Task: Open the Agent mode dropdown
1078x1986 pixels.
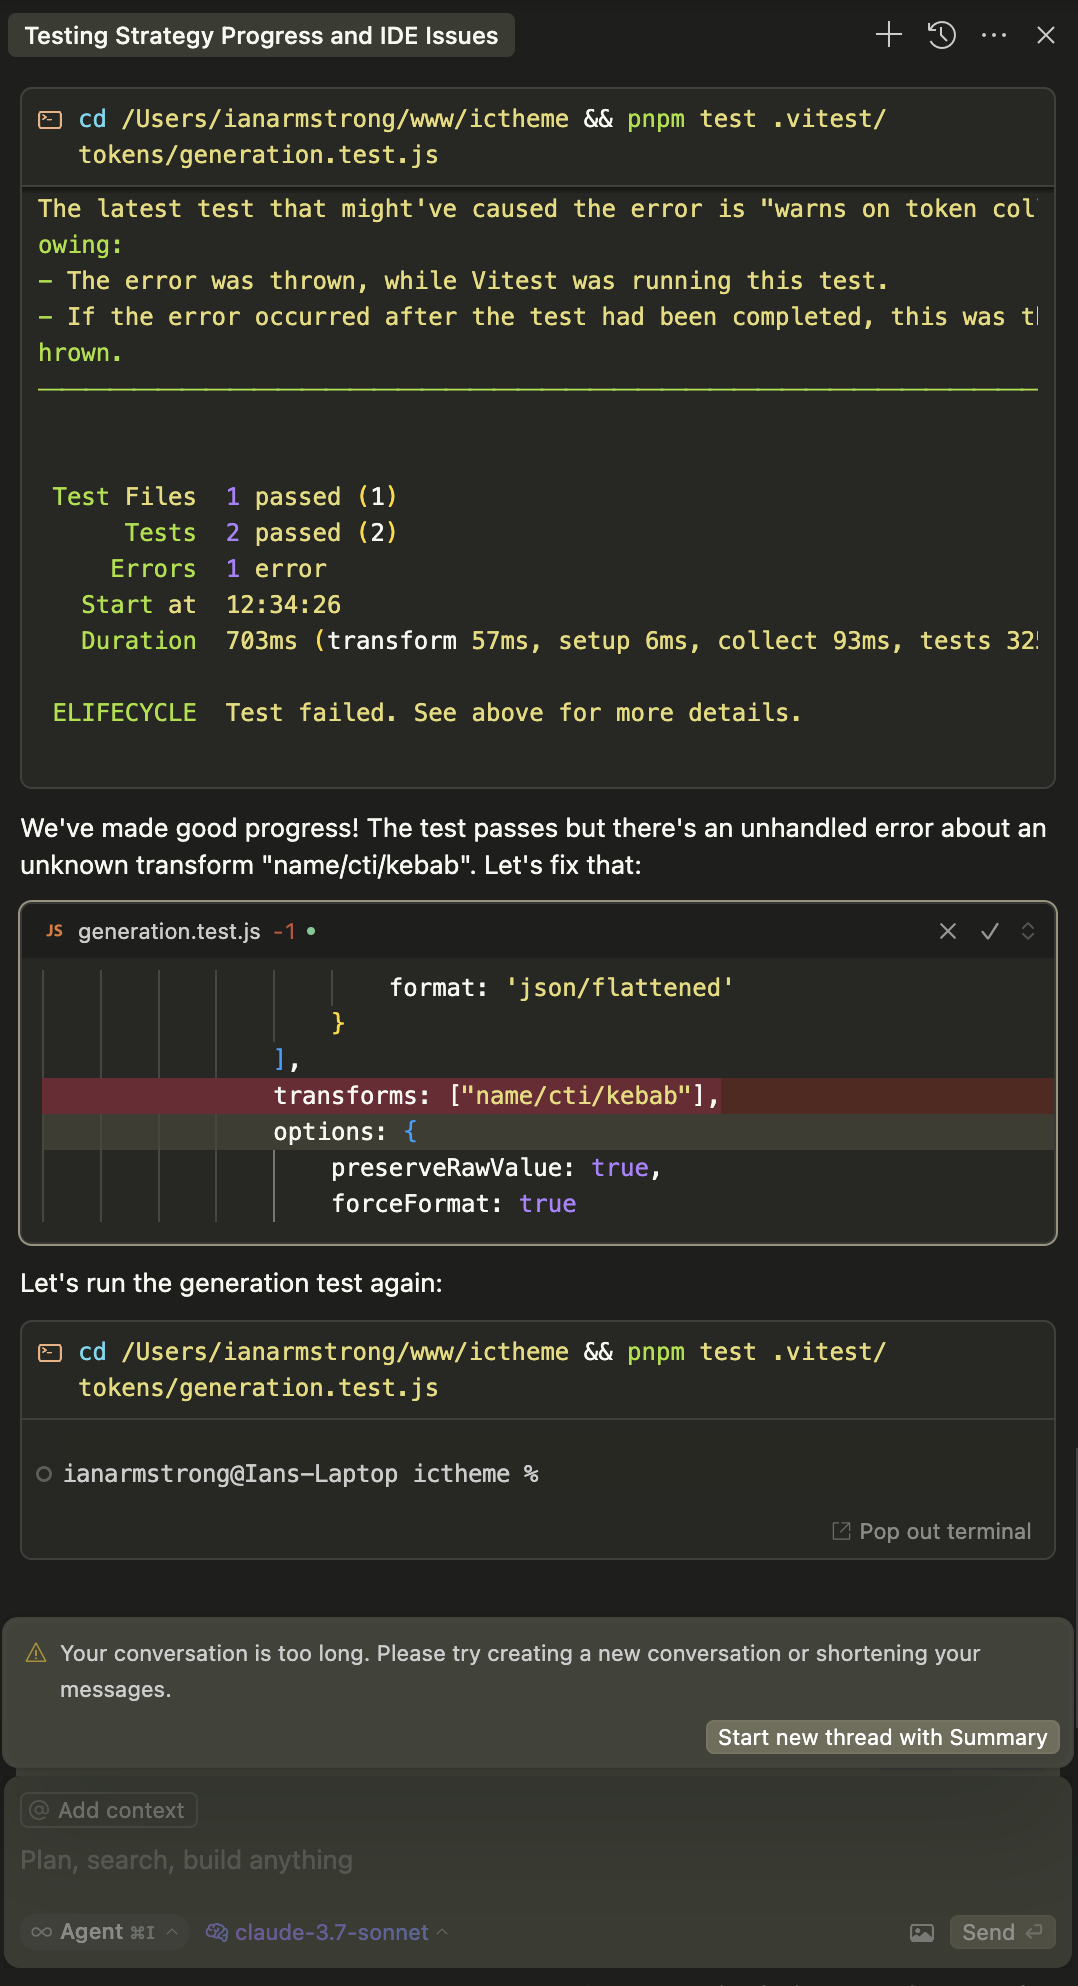Action: point(105,1932)
